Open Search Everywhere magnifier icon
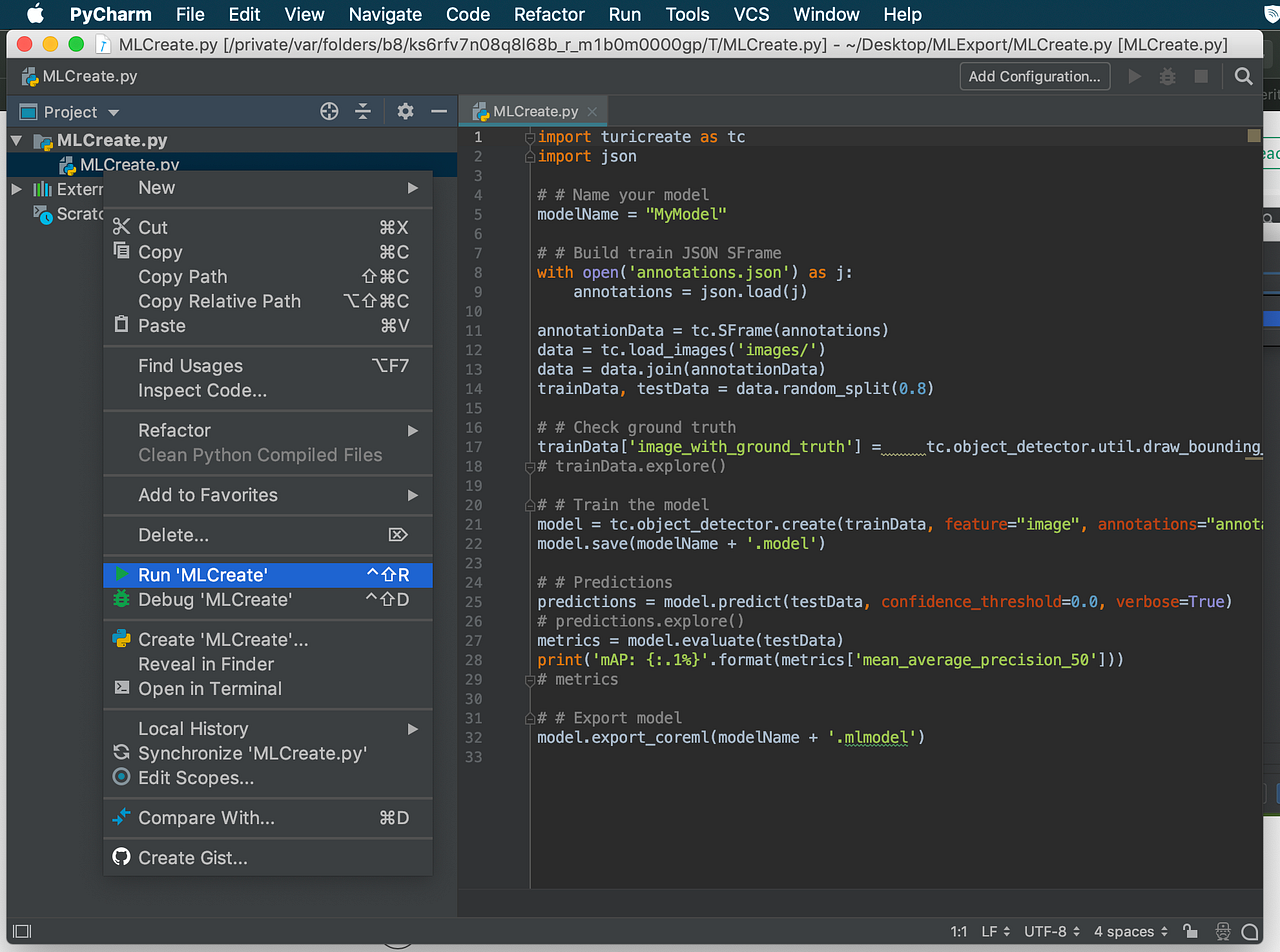The image size is (1280, 952). tap(1243, 76)
